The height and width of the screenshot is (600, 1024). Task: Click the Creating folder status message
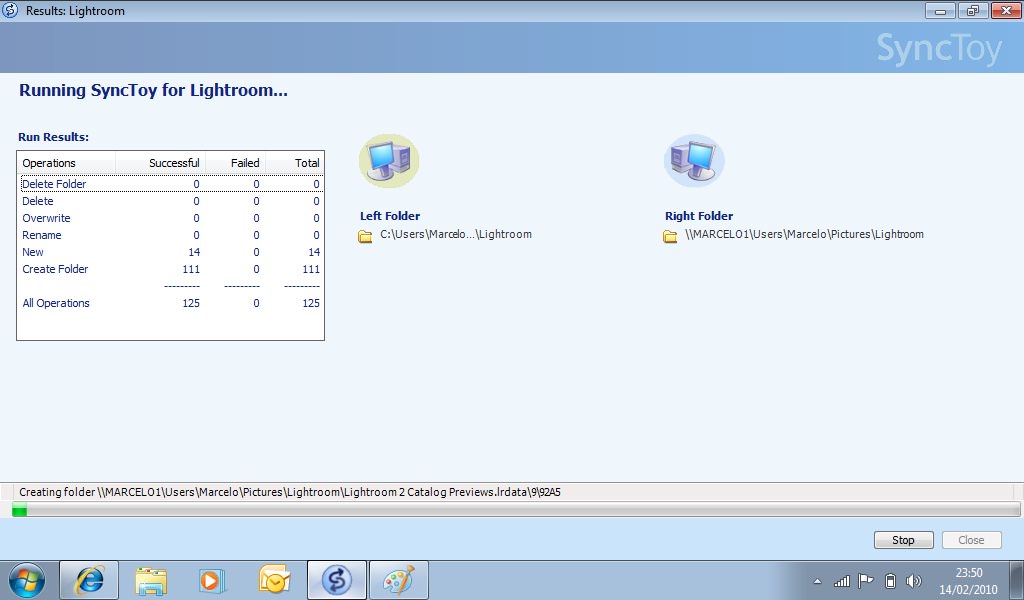[289, 492]
